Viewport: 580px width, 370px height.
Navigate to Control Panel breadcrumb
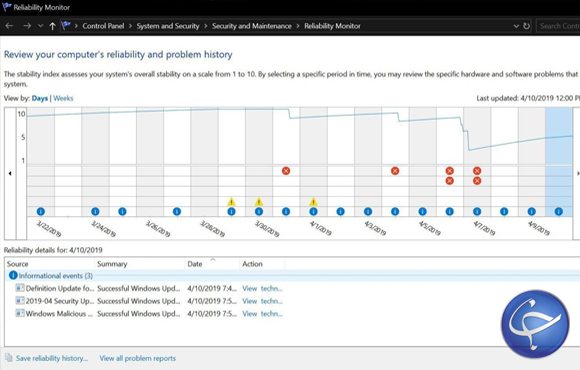(103, 26)
